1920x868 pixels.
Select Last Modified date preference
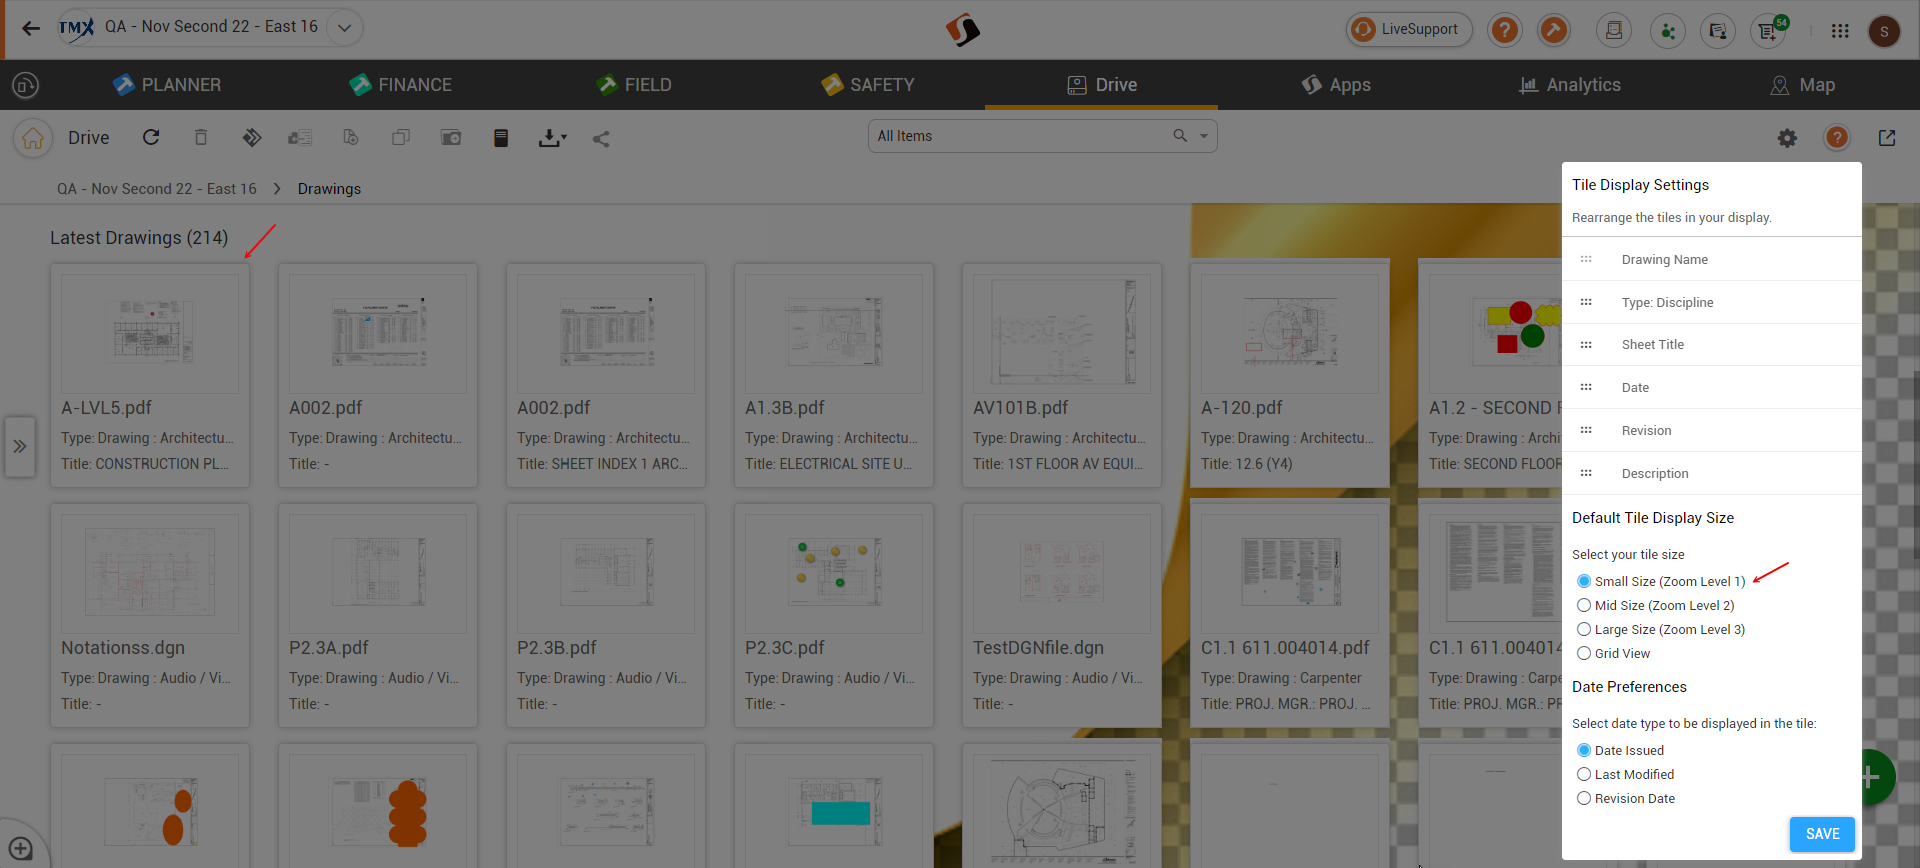pos(1584,774)
